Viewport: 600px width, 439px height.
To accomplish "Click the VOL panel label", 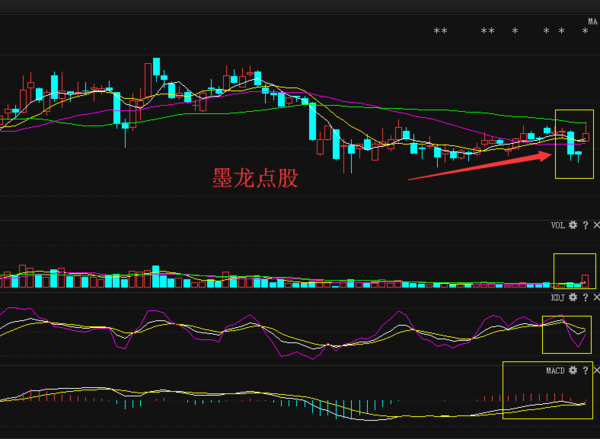I will point(558,225).
